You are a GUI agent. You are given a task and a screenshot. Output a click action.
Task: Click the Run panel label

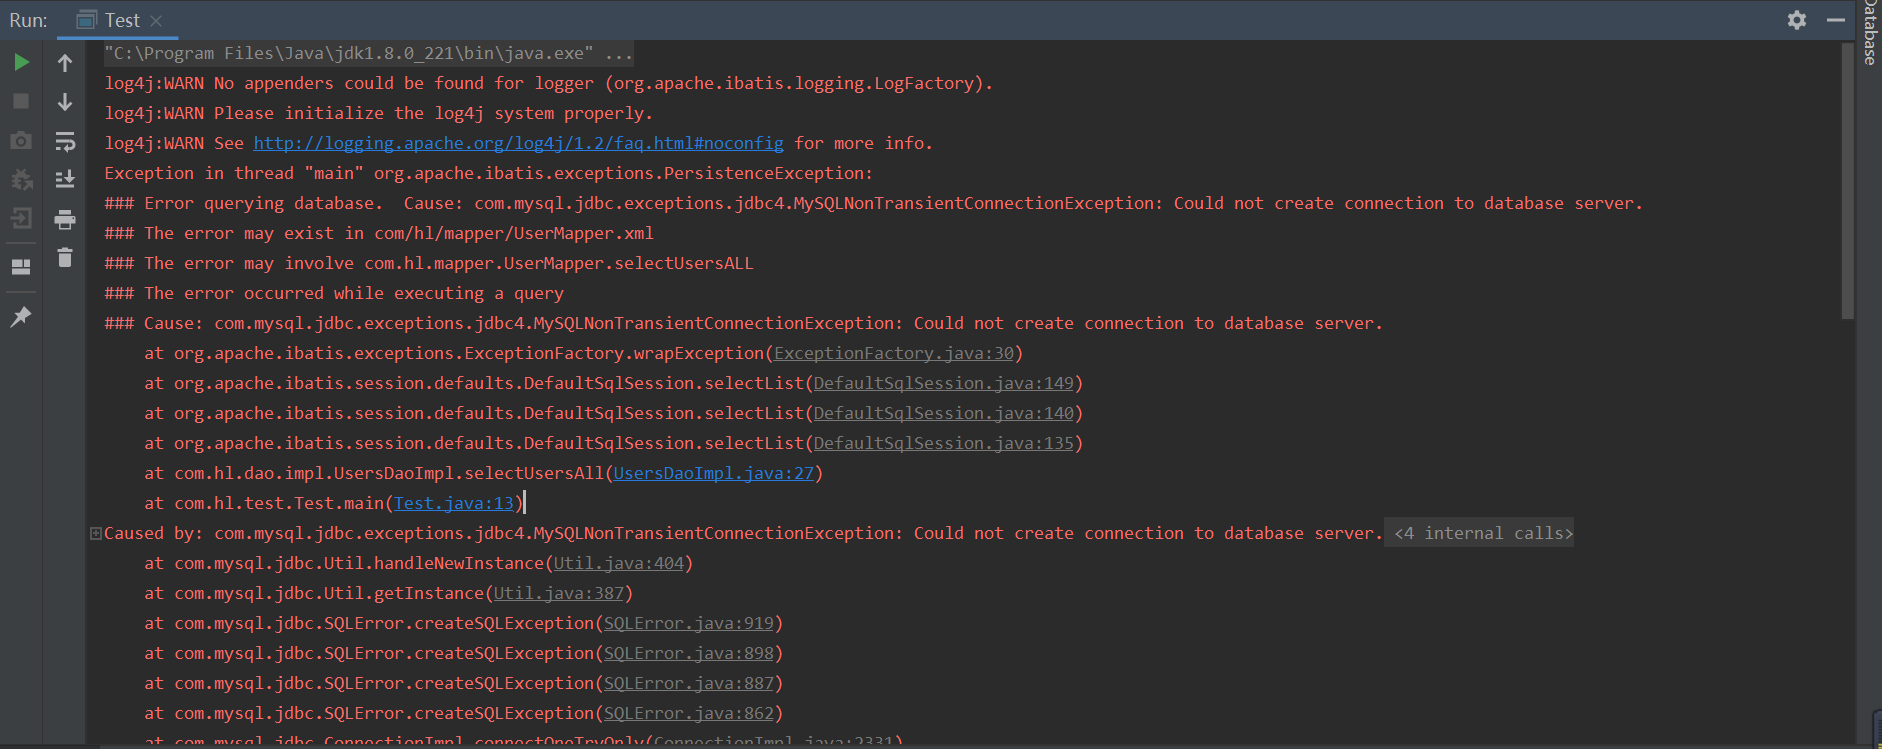(28, 20)
